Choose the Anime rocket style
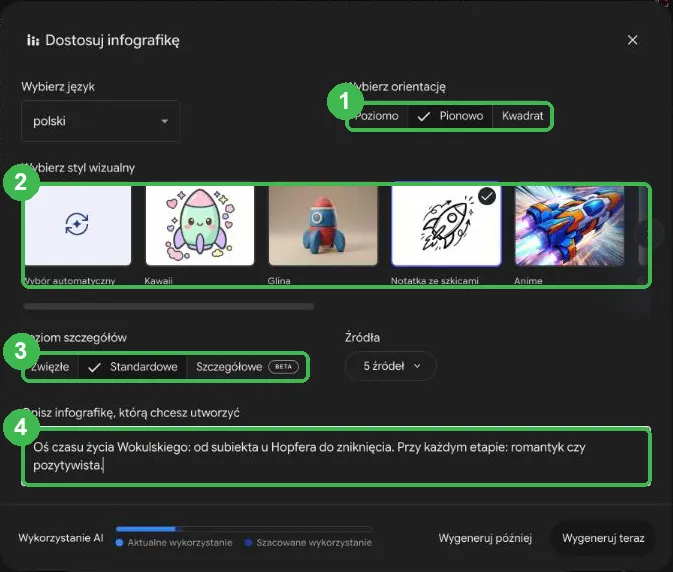 [569, 225]
